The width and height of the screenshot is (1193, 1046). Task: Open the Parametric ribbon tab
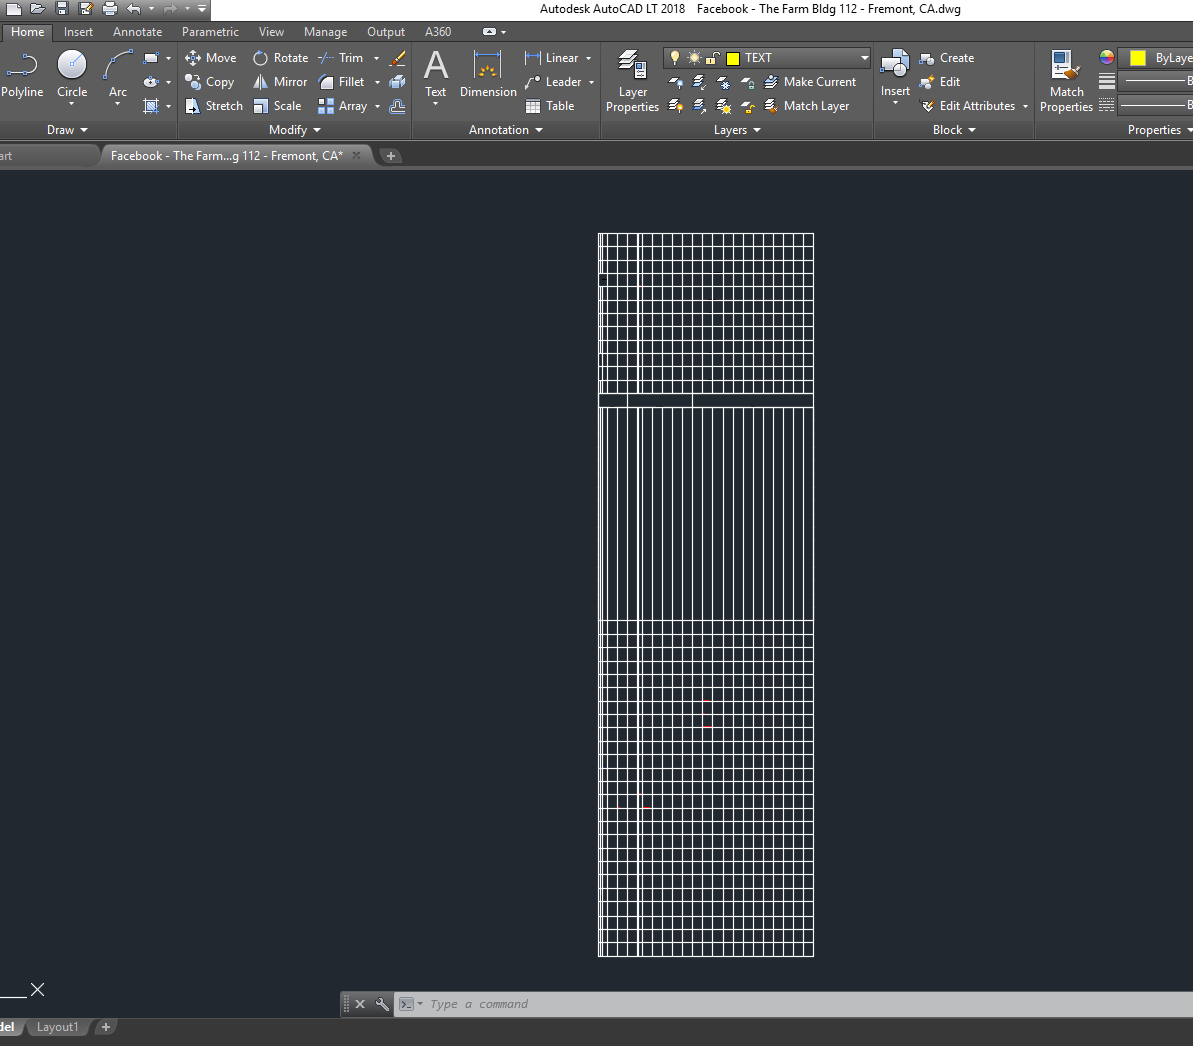(209, 31)
